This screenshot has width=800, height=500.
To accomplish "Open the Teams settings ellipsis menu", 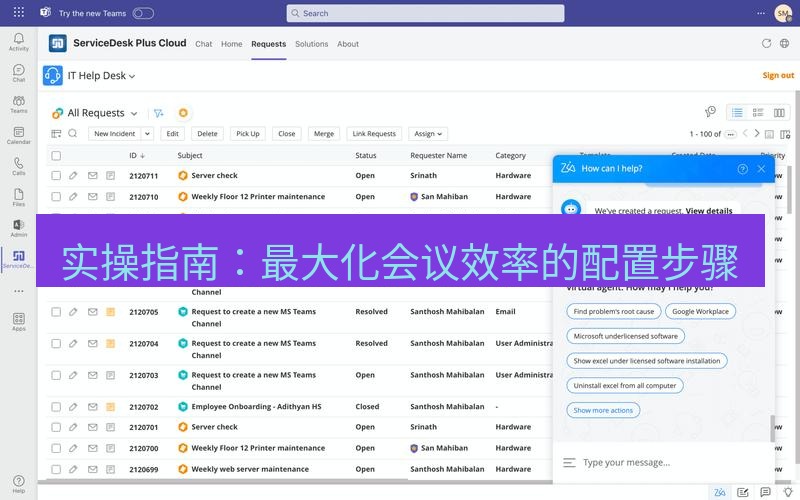I will click(761, 13).
